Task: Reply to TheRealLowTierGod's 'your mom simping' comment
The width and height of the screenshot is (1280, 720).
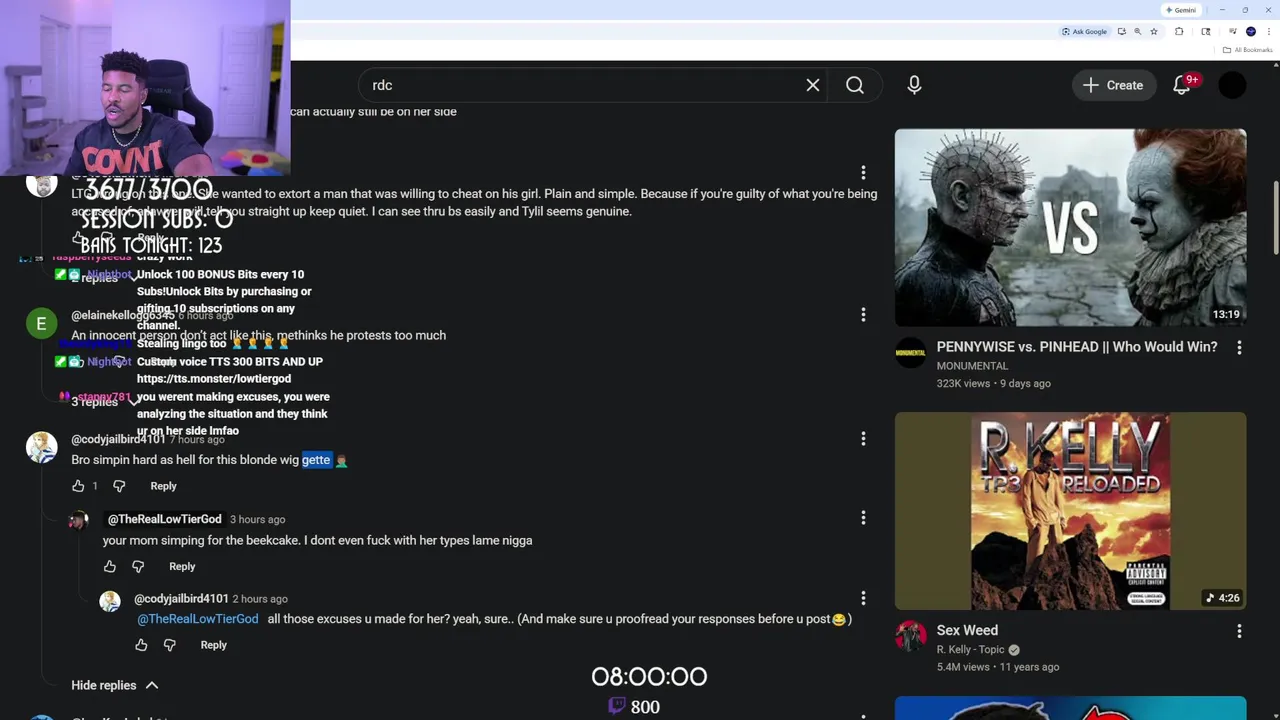Action: [182, 567]
